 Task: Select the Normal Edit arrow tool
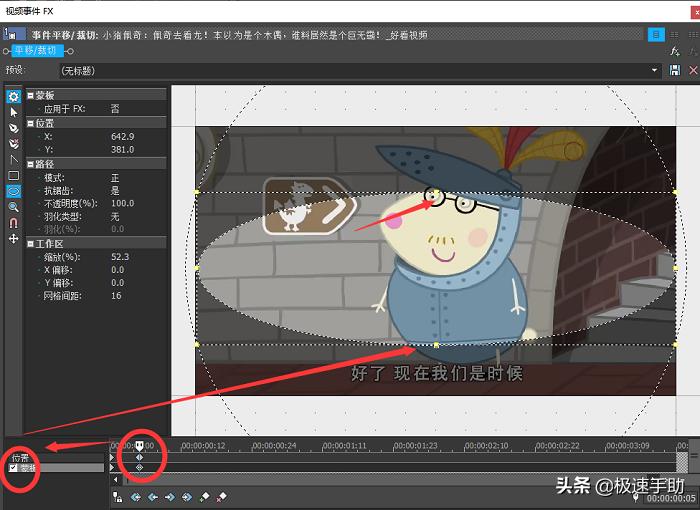(13, 112)
